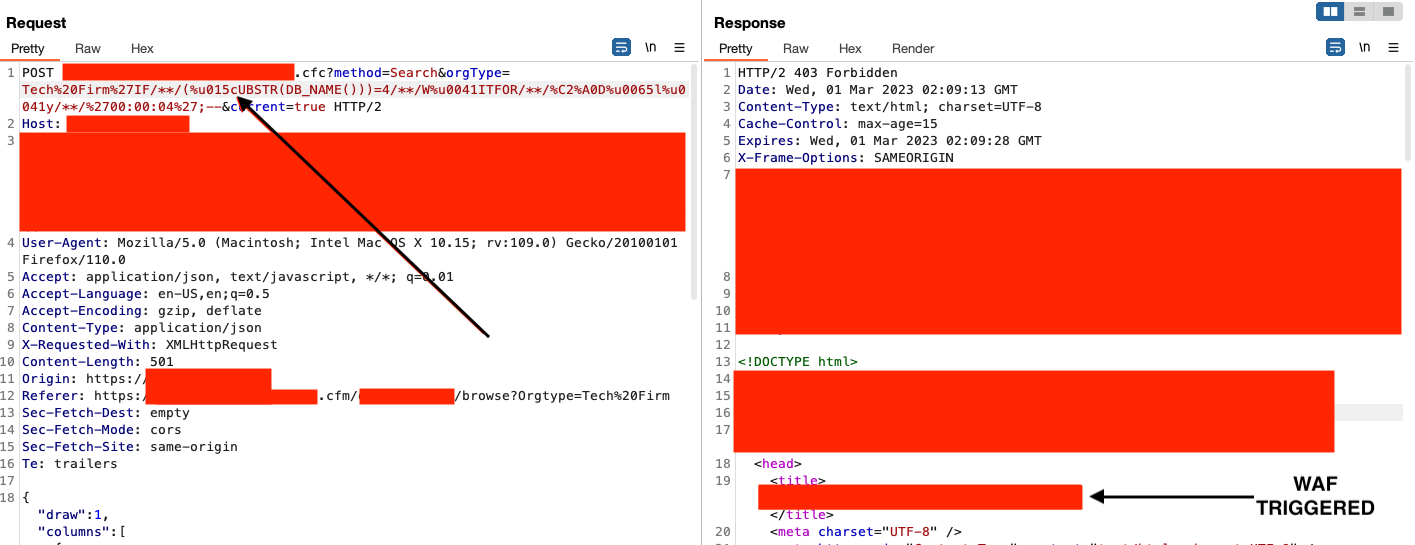The image size is (1415, 545).
Task: Click the '<head>' tag line in Response
Action: (x=777, y=464)
